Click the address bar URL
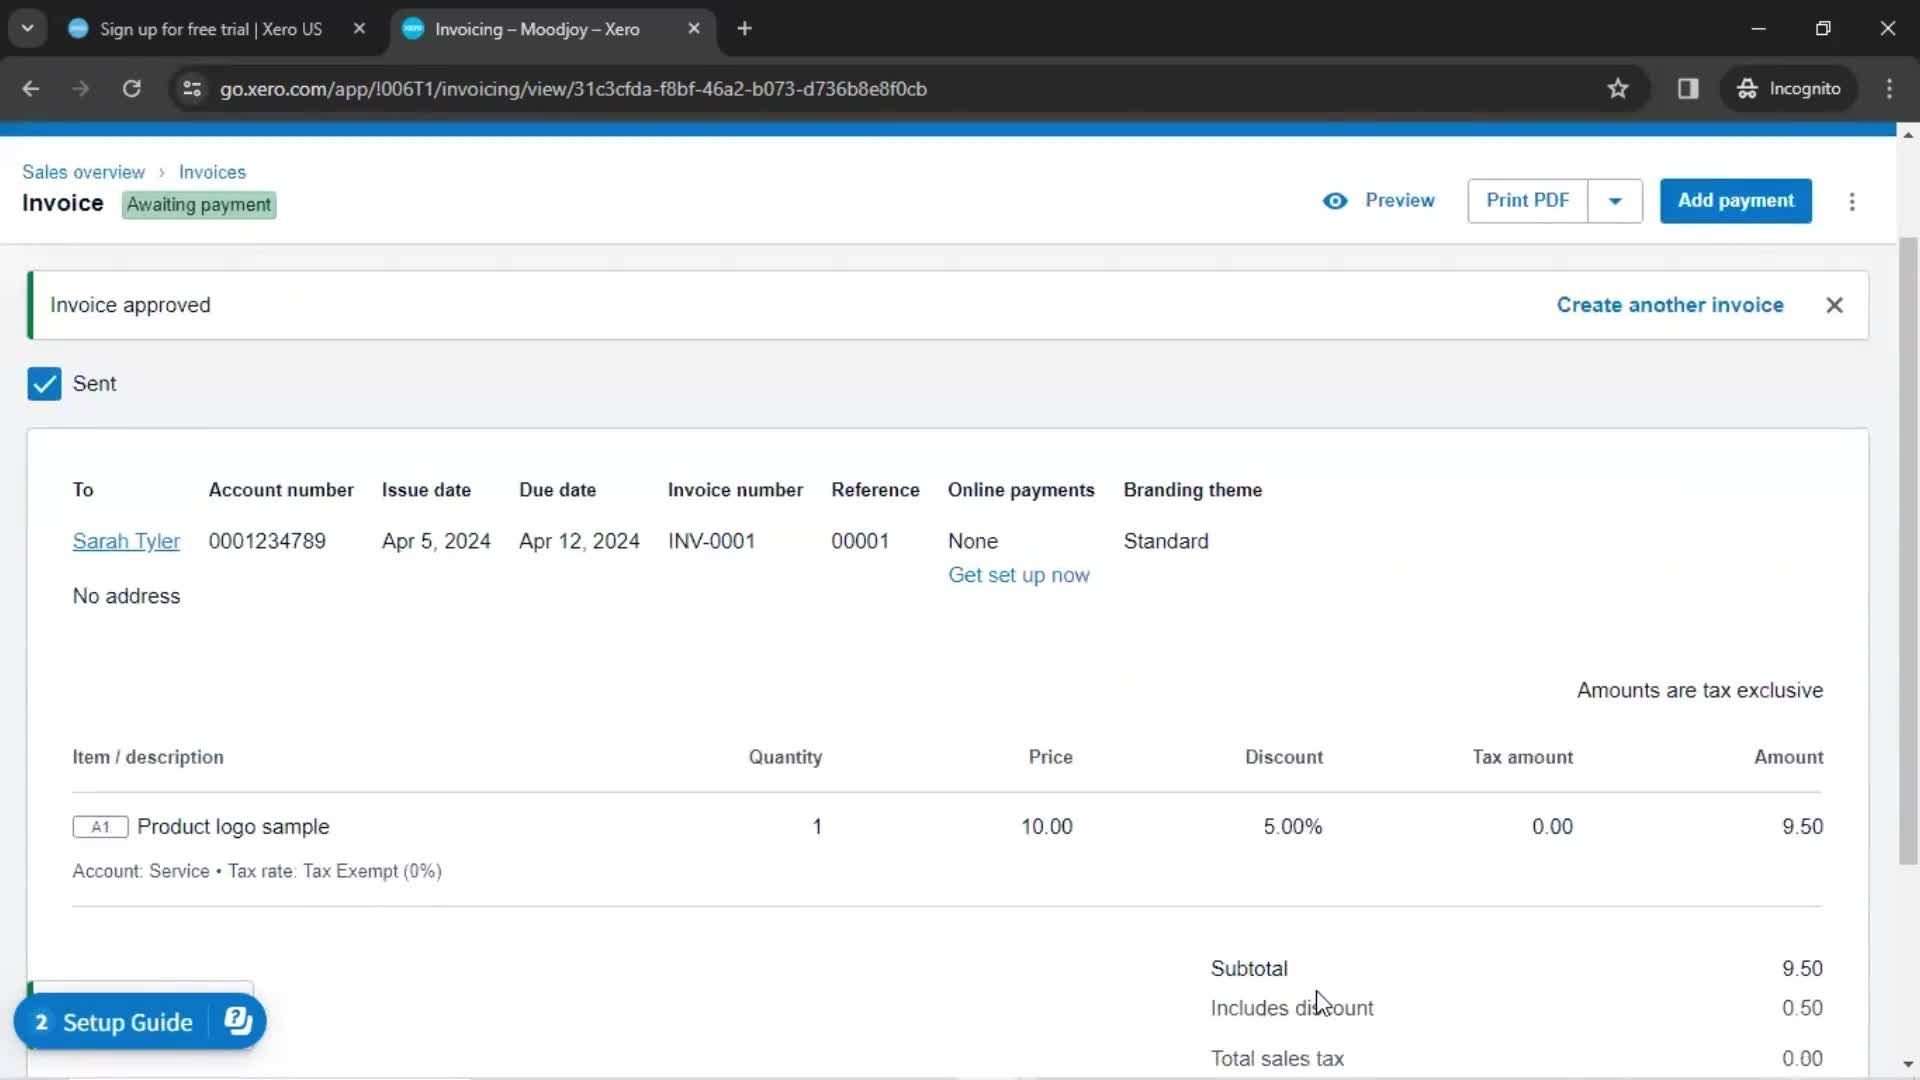The image size is (1920, 1080). pos(573,88)
